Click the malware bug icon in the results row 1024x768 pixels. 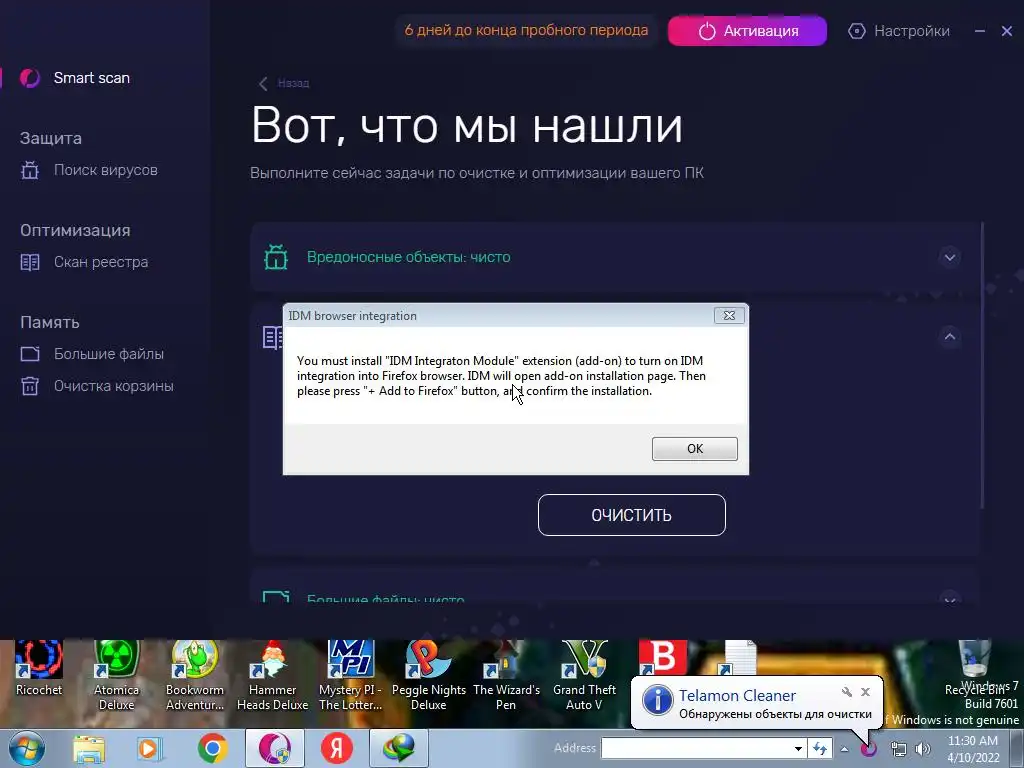click(x=276, y=257)
